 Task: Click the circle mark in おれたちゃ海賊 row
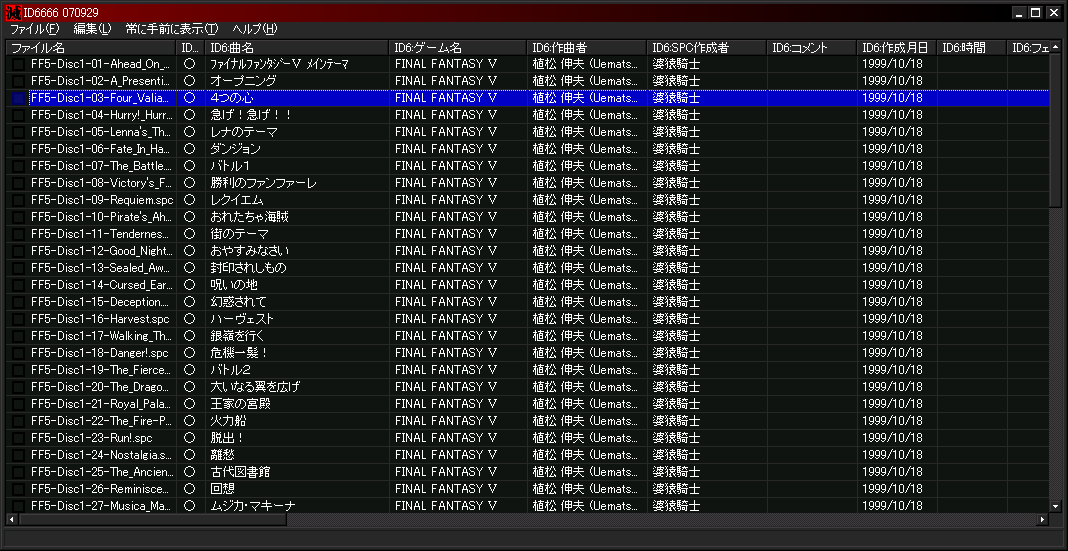190,217
